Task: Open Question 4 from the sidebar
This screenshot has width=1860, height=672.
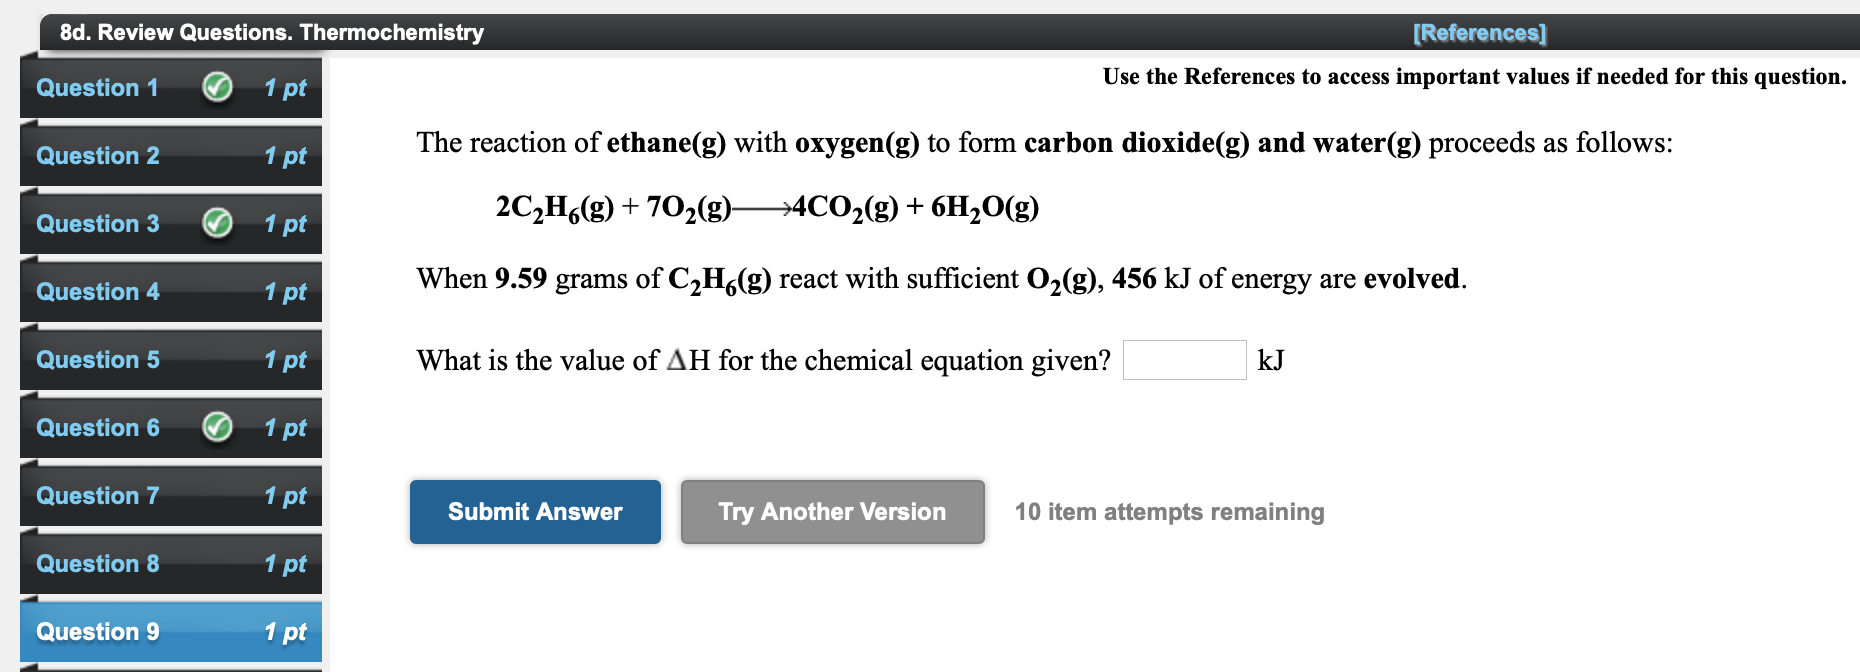Action: [x=97, y=291]
